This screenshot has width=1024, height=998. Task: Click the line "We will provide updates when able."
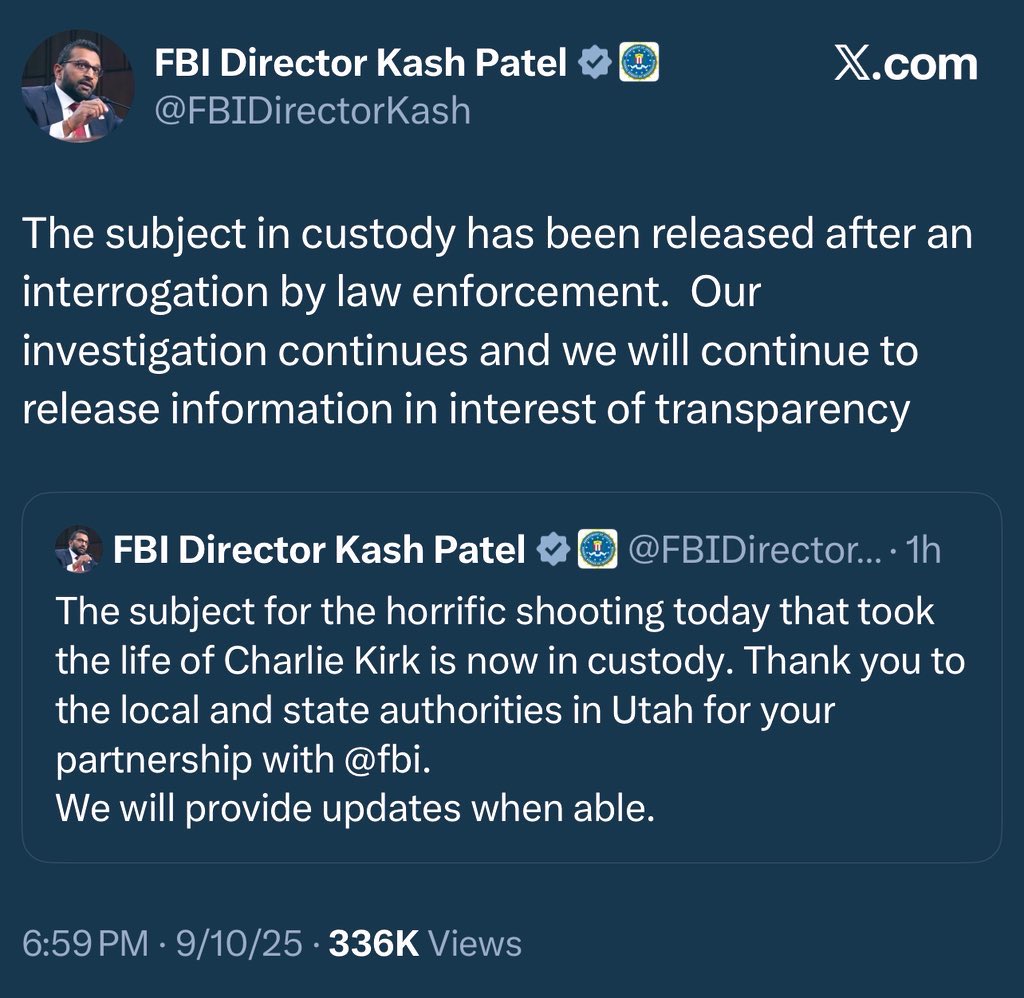[x=355, y=809]
